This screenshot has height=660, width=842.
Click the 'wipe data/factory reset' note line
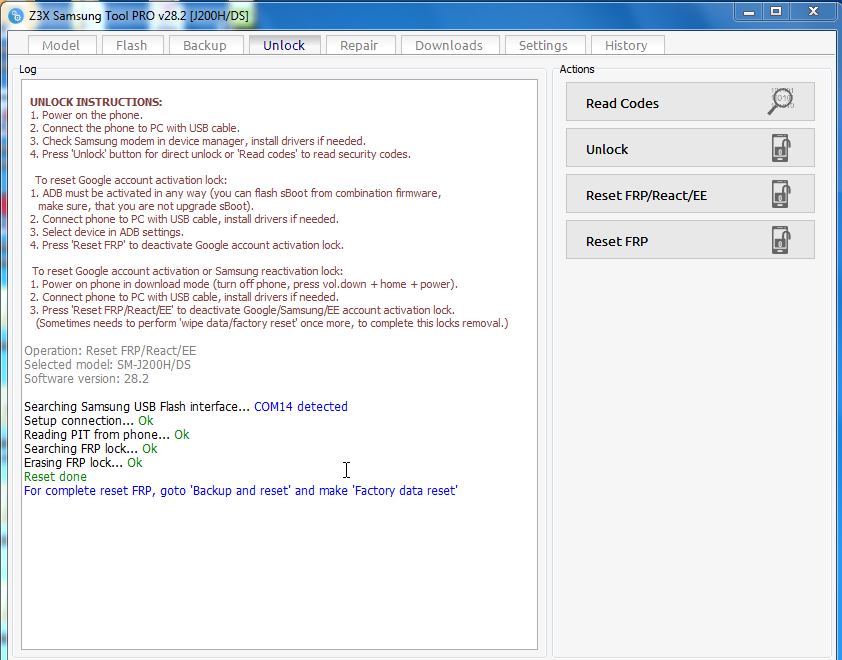point(272,323)
